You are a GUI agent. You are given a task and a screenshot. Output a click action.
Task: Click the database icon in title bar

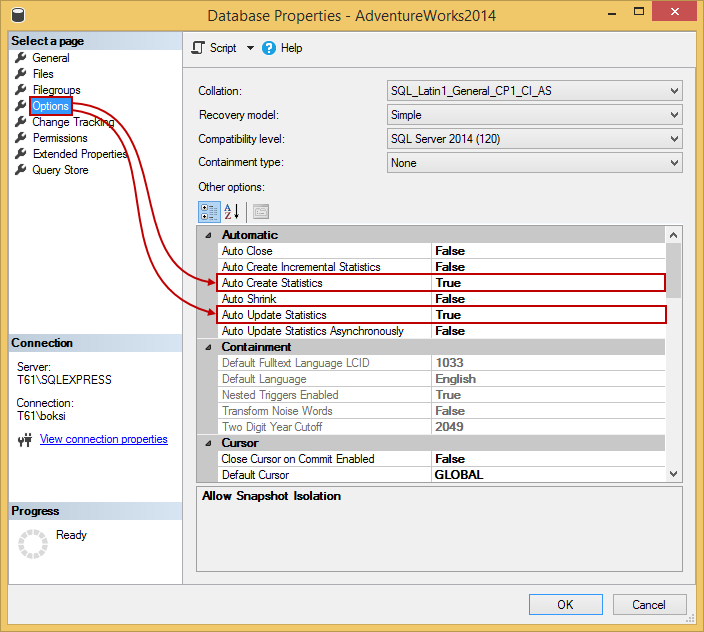pos(18,15)
